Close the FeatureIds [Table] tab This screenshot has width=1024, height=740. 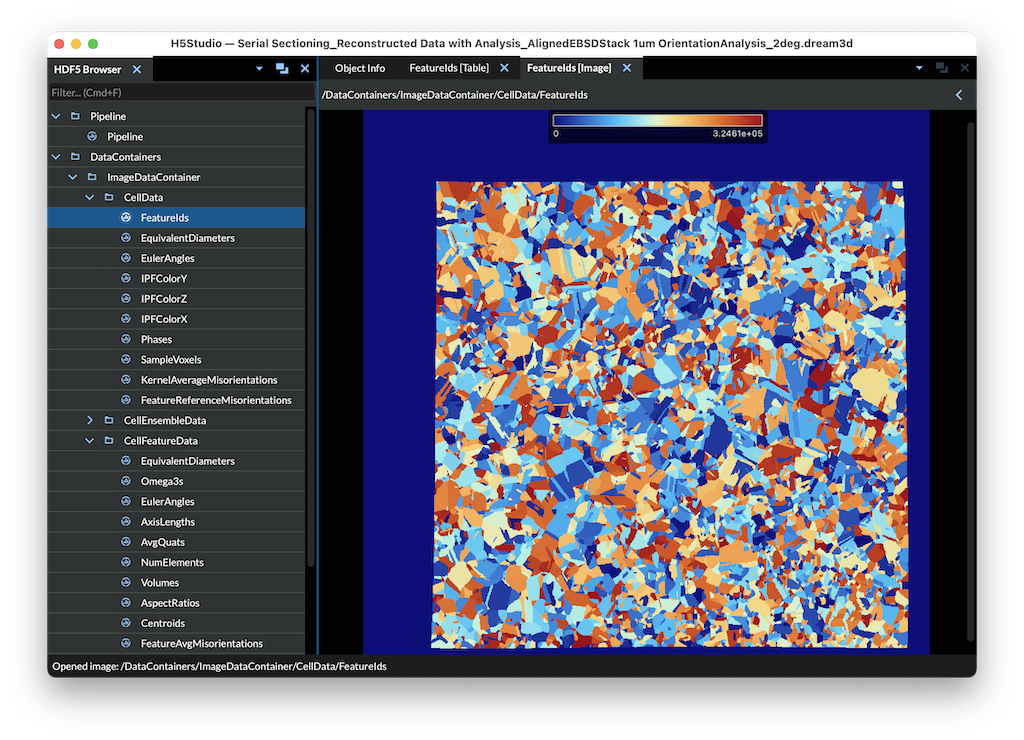coord(504,68)
